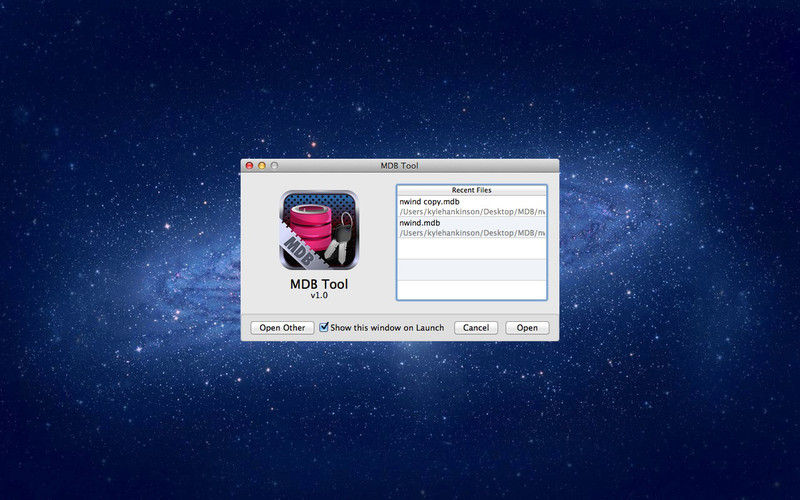Toggle Show this window on Launch checkbox
This screenshot has height=500, width=800.
pos(324,327)
